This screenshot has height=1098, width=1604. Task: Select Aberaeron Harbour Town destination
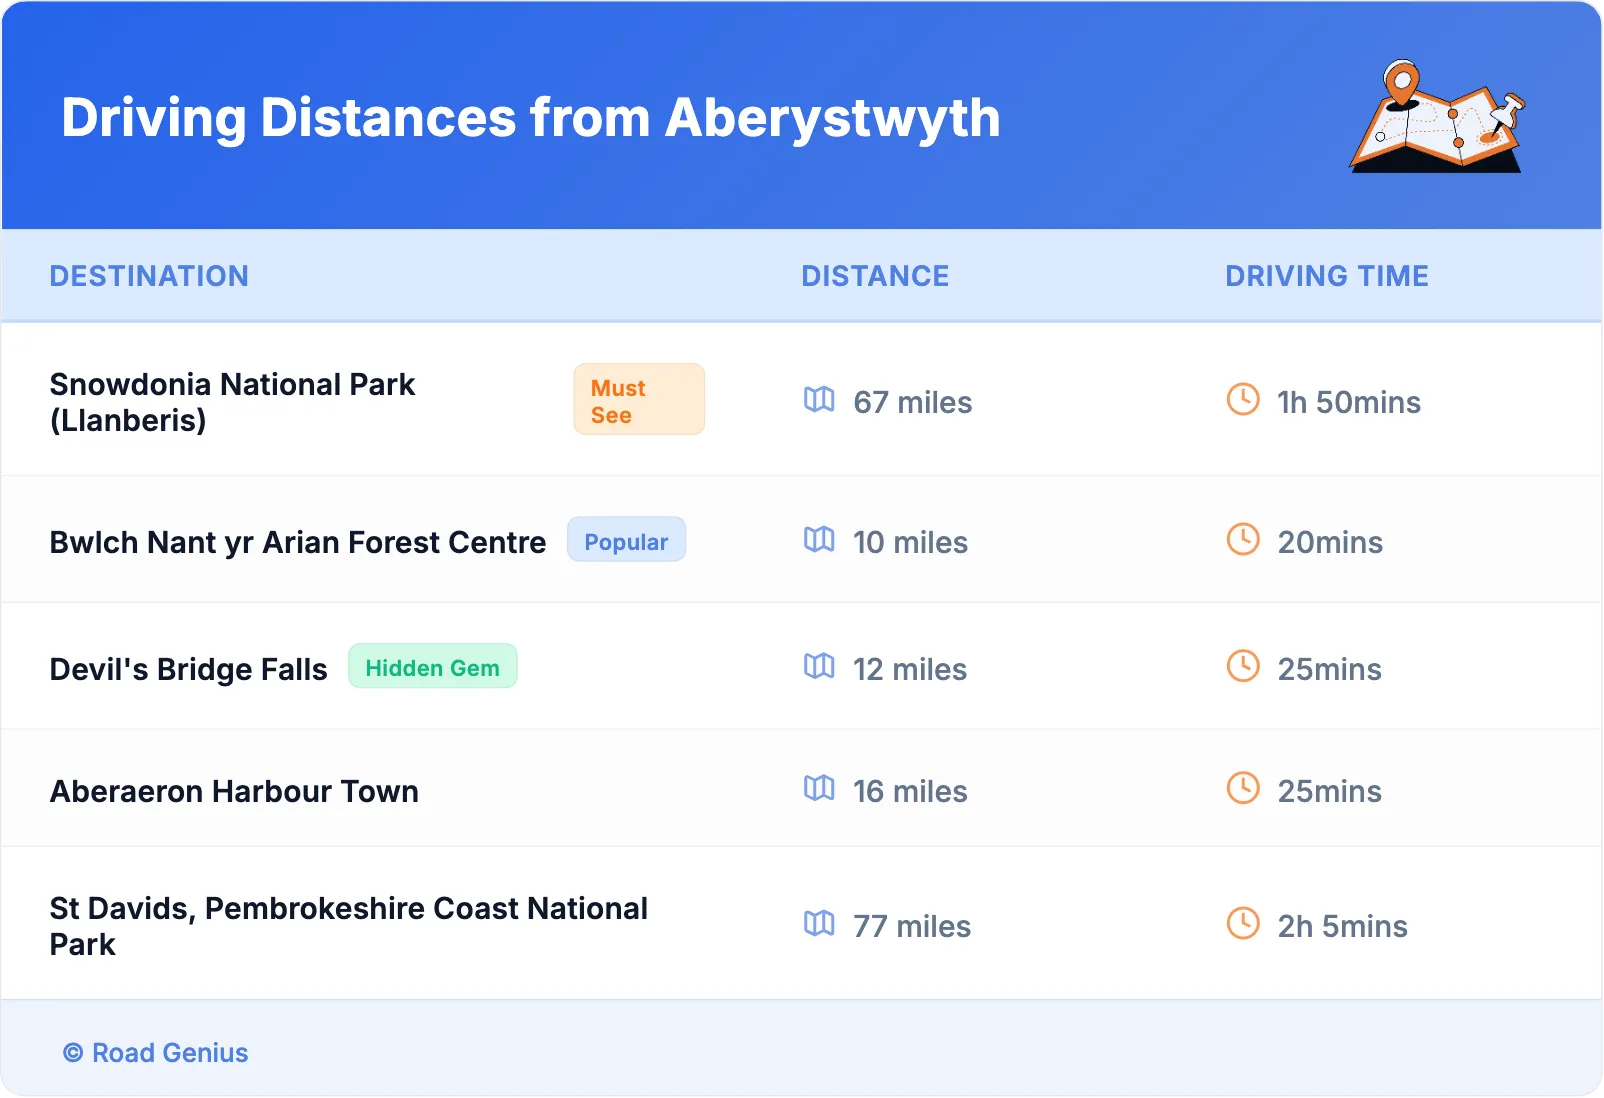point(234,791)
